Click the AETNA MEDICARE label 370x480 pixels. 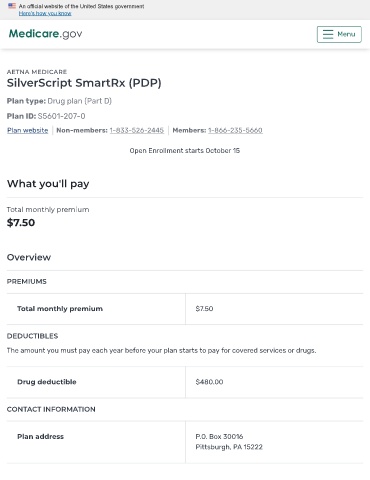coord(37,72)
